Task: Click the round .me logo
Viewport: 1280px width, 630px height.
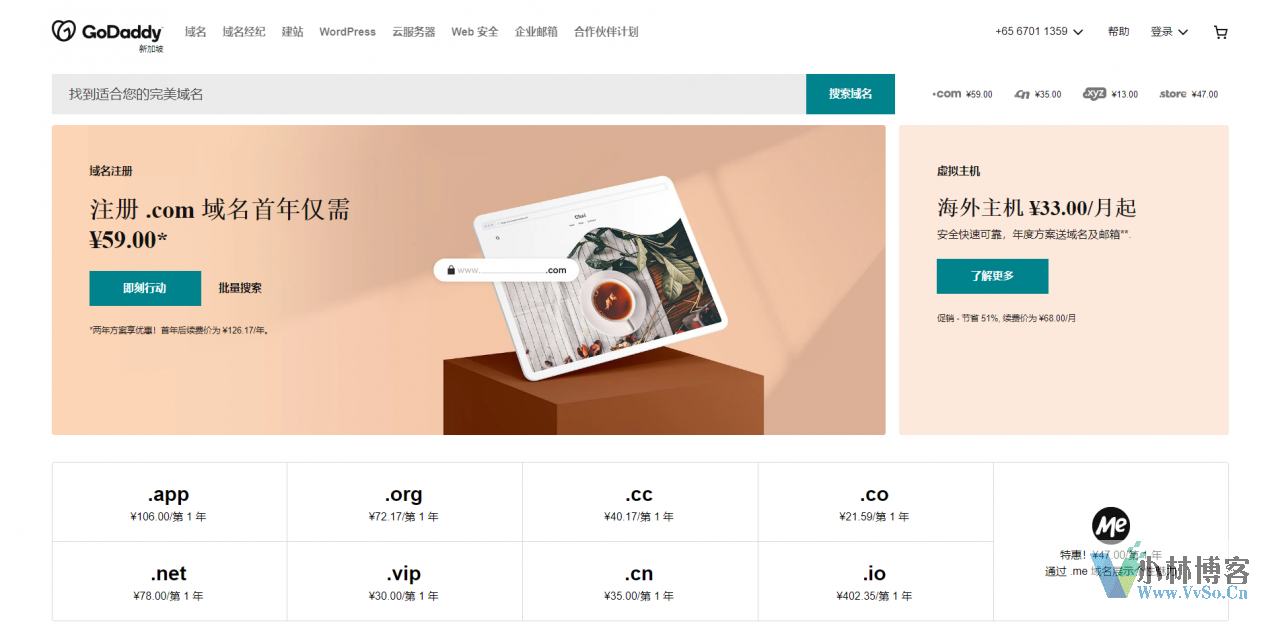Action: pyautogui.click(x=1110, y=525)
